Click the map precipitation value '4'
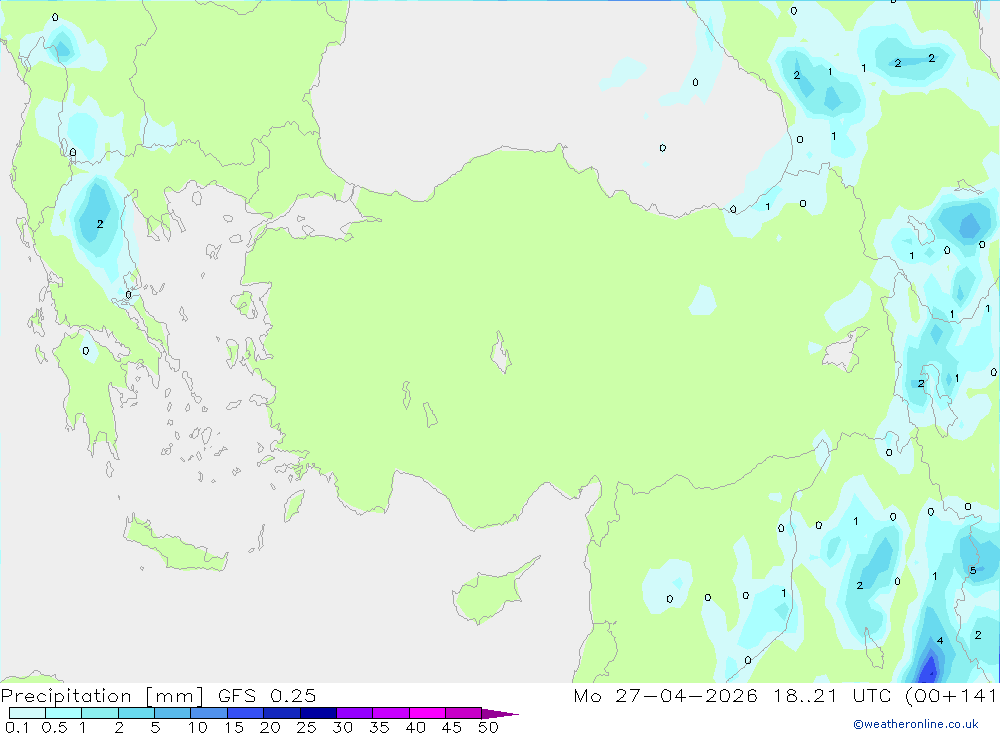Image resolution: width=1000 pixels, height=733 pixels. pos(939,640)
